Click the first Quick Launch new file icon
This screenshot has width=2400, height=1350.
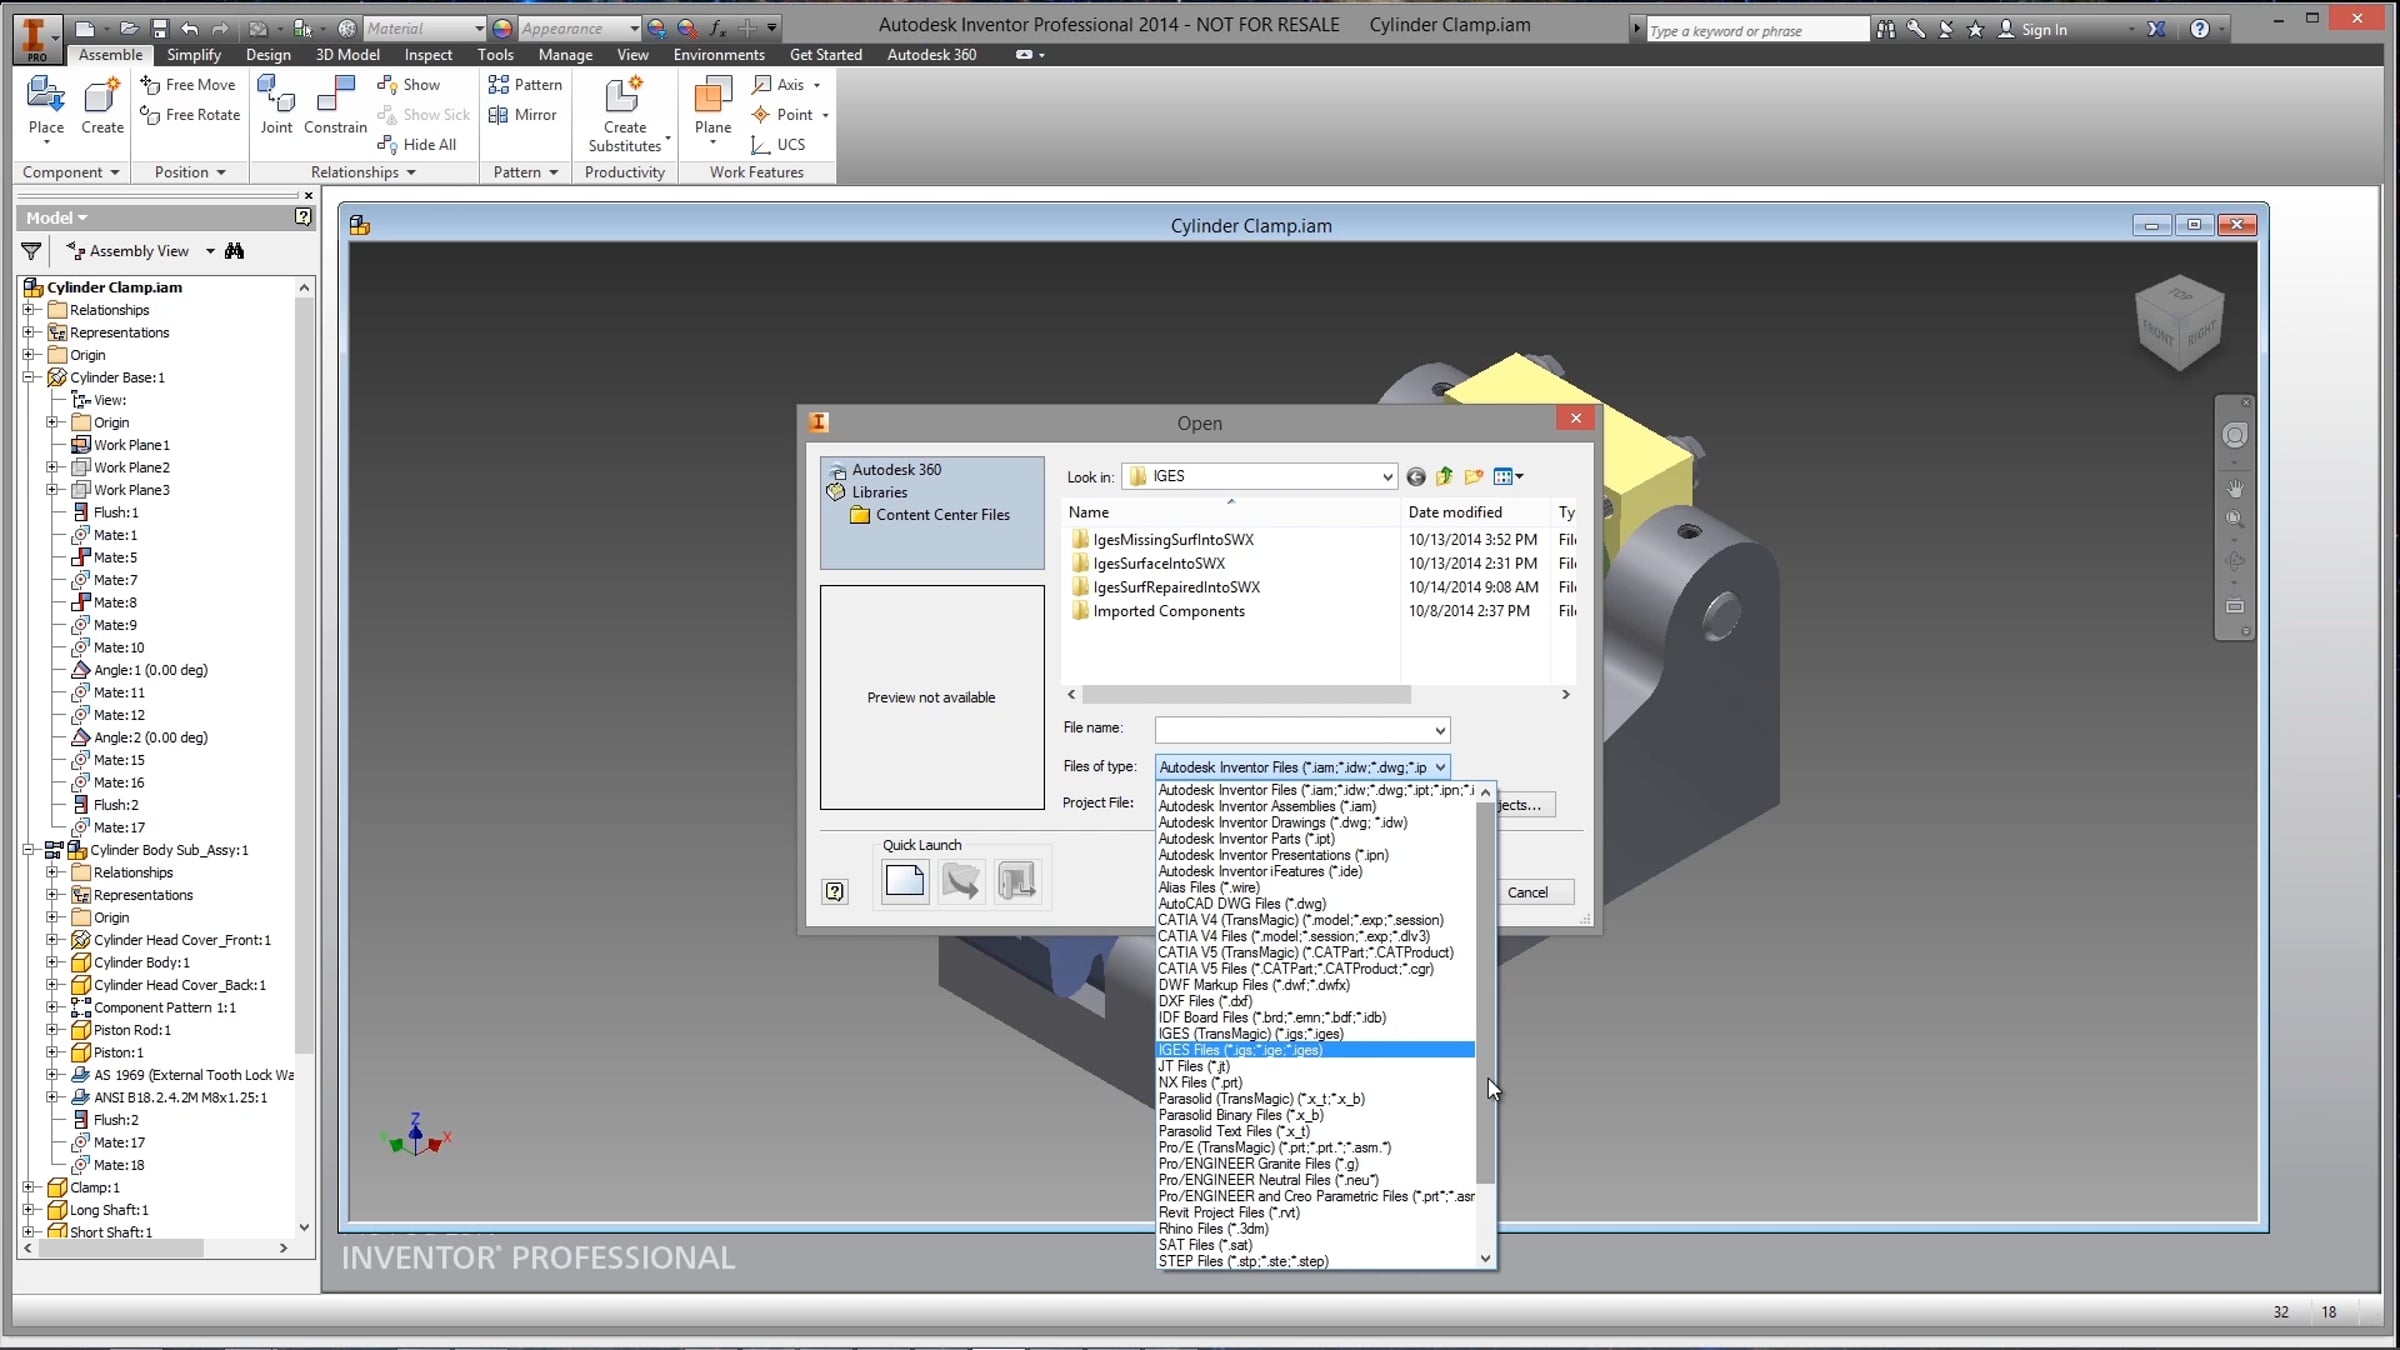(904, 881)
